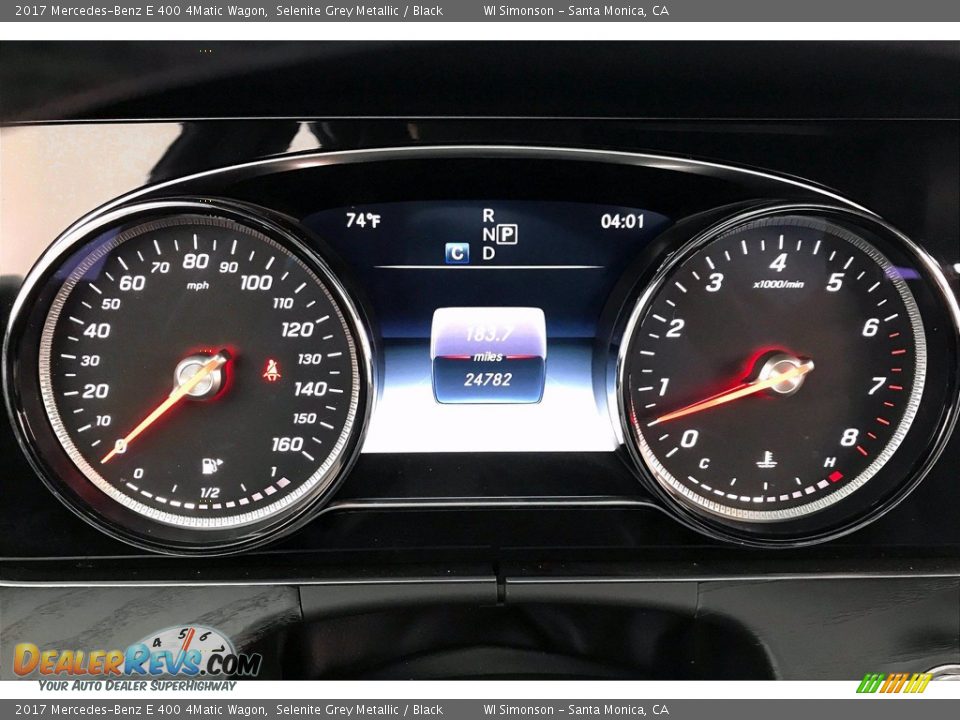Click the 140 mark on speedometer
This screenshot has height=720, width=960.
310,389
